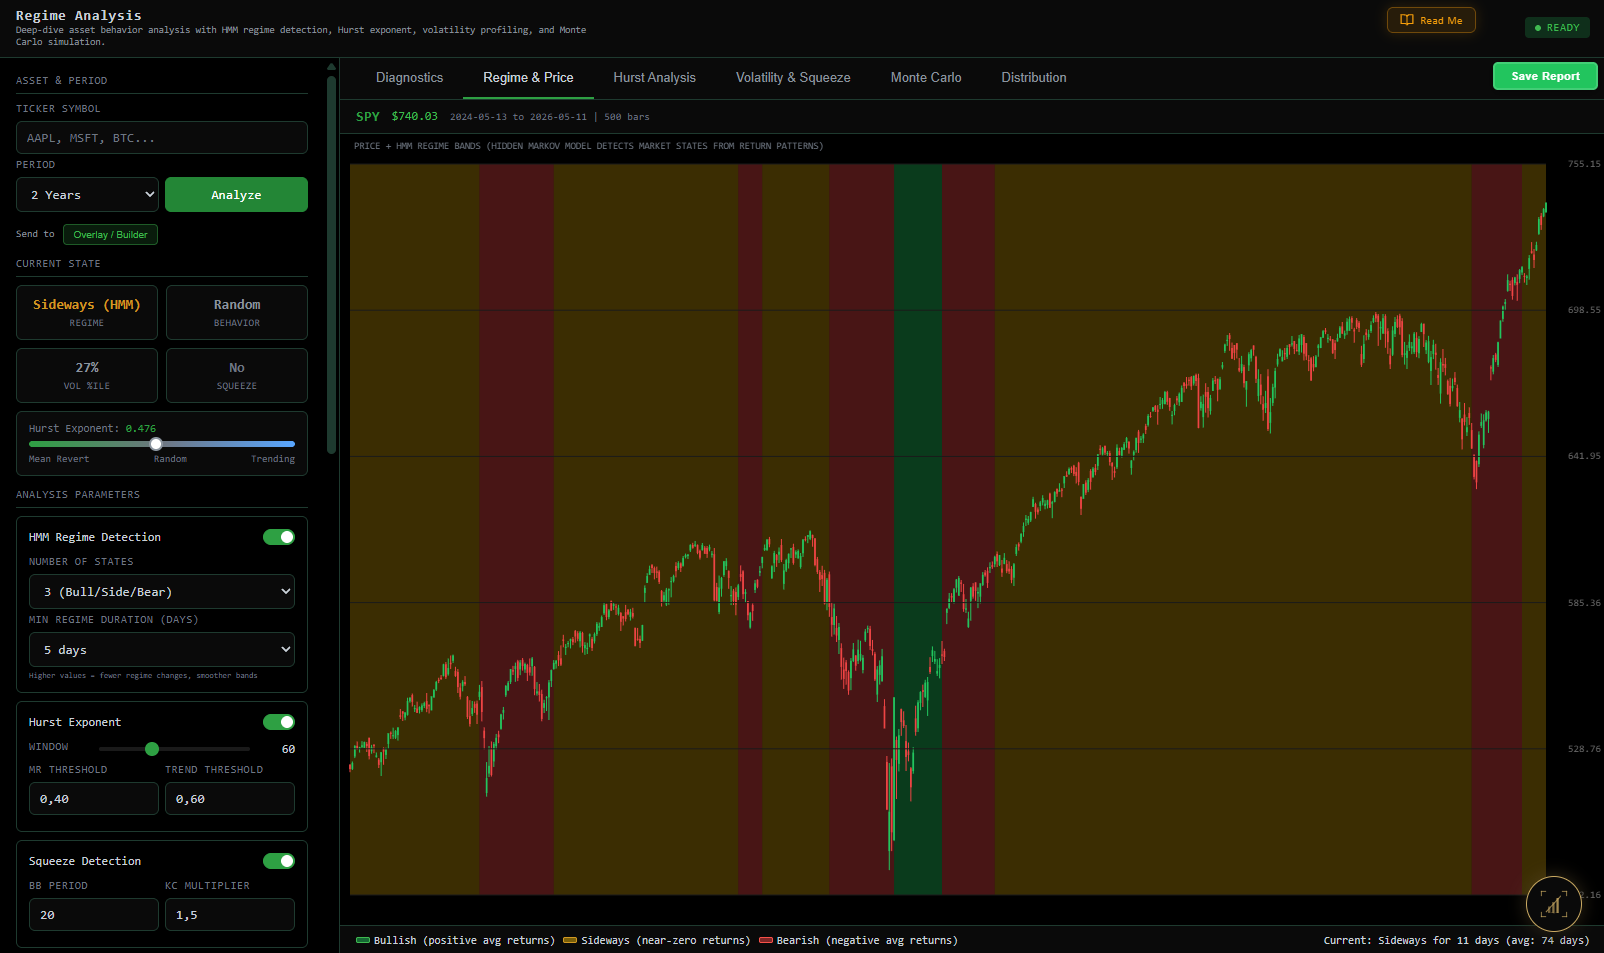Click the 500 bars text

click(x=627, y=117)
